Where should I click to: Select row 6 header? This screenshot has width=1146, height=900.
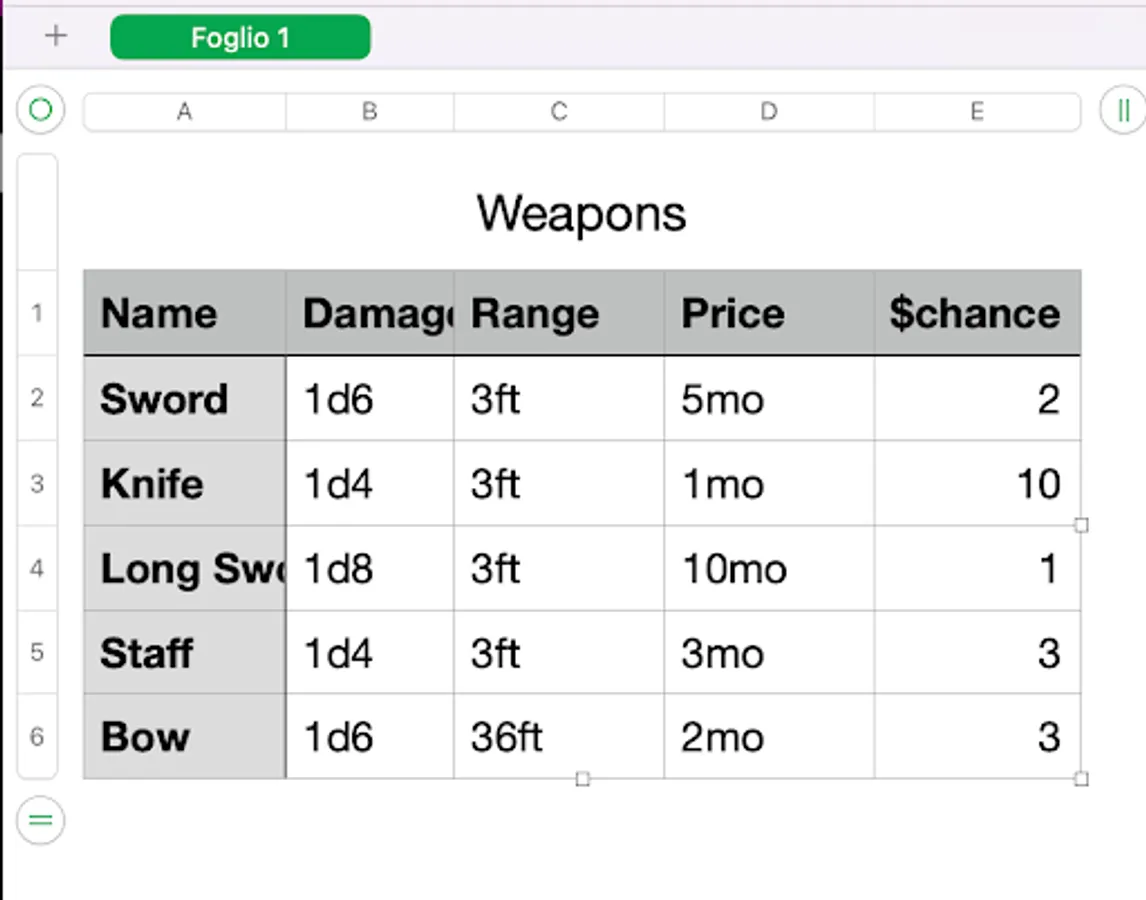[37, 737]
